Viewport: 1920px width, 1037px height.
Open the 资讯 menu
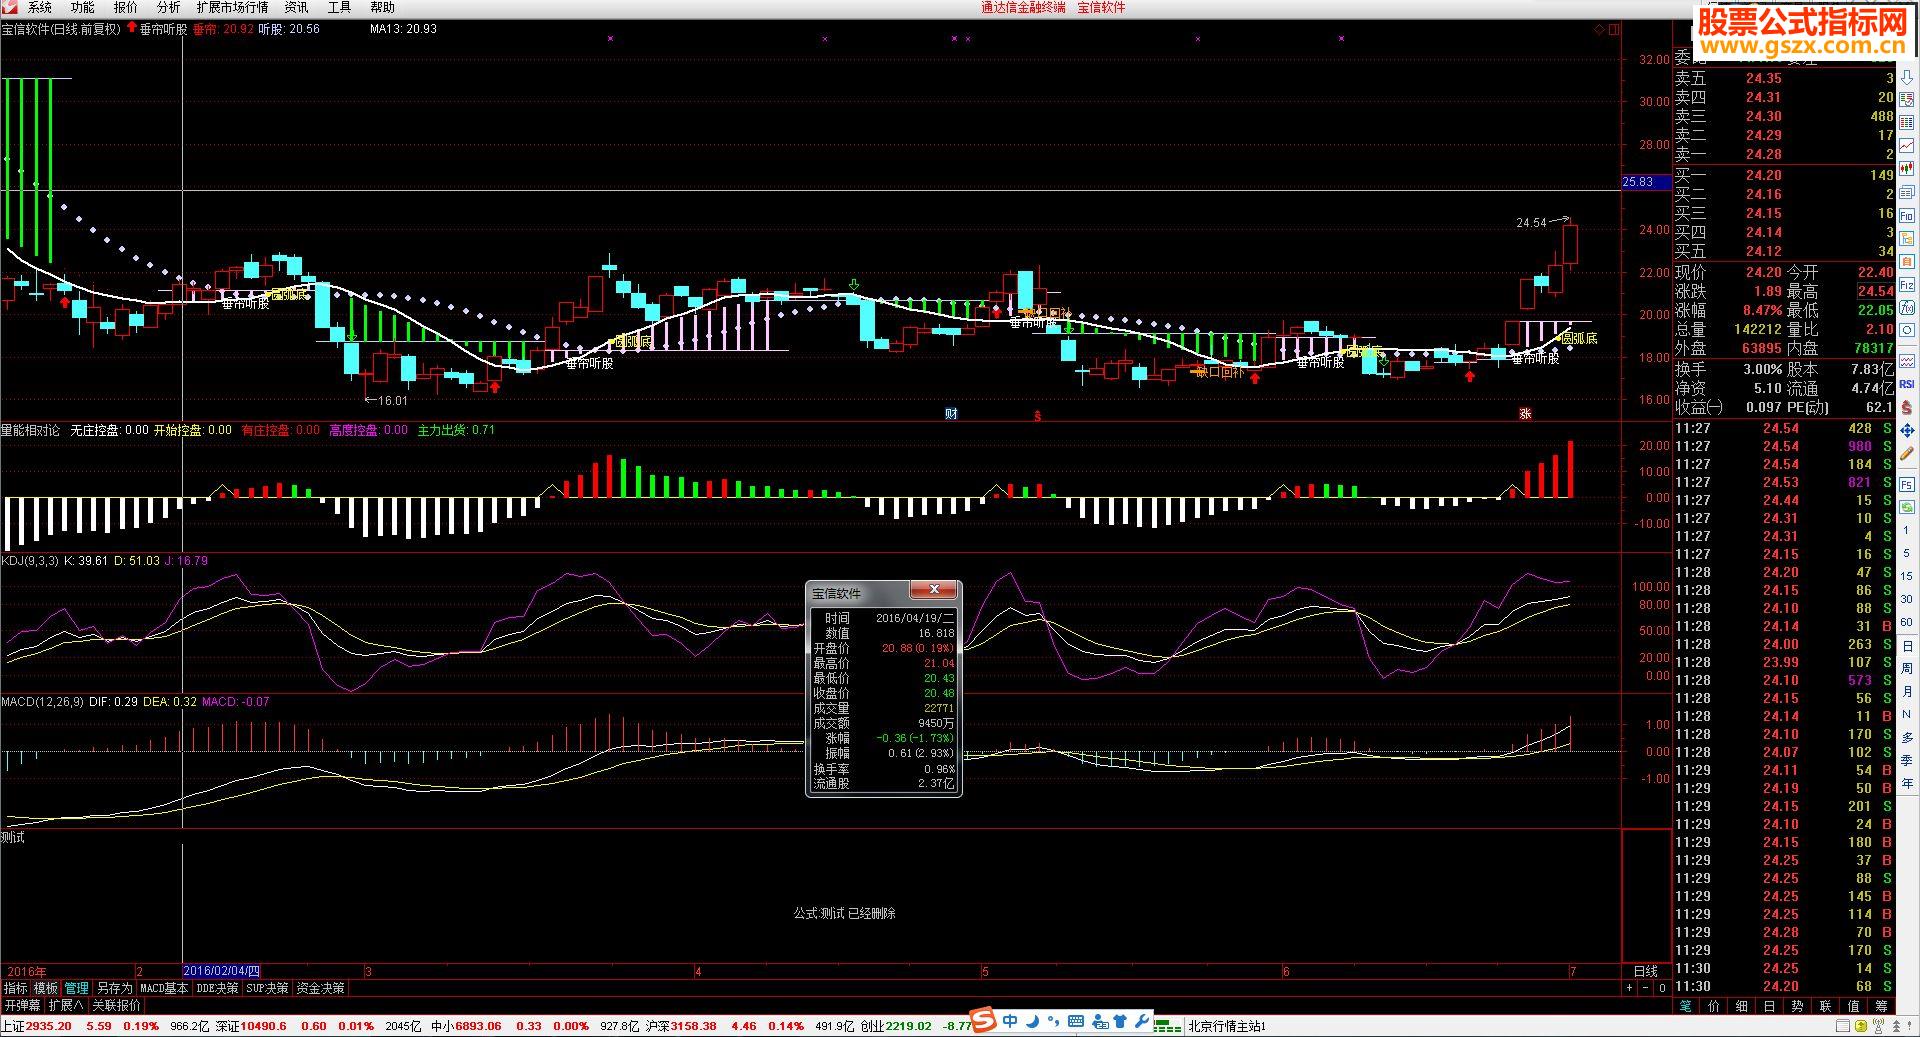(297, 8)
